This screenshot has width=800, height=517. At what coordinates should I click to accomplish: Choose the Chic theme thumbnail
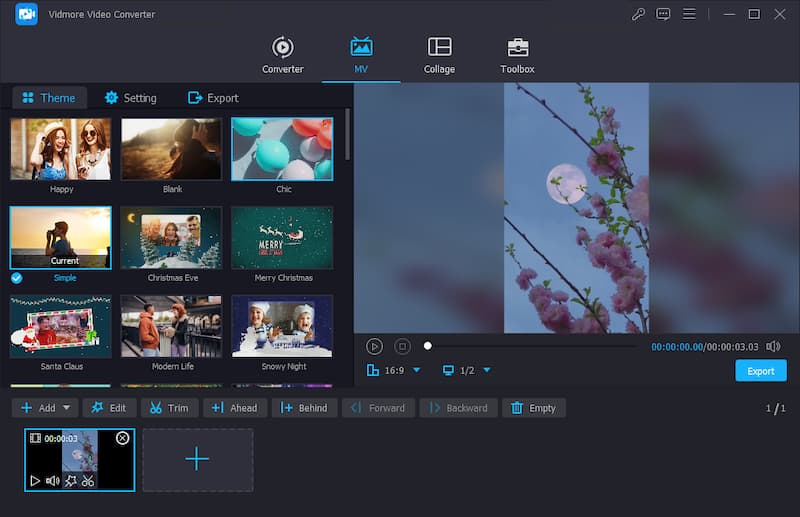point(282,149)
